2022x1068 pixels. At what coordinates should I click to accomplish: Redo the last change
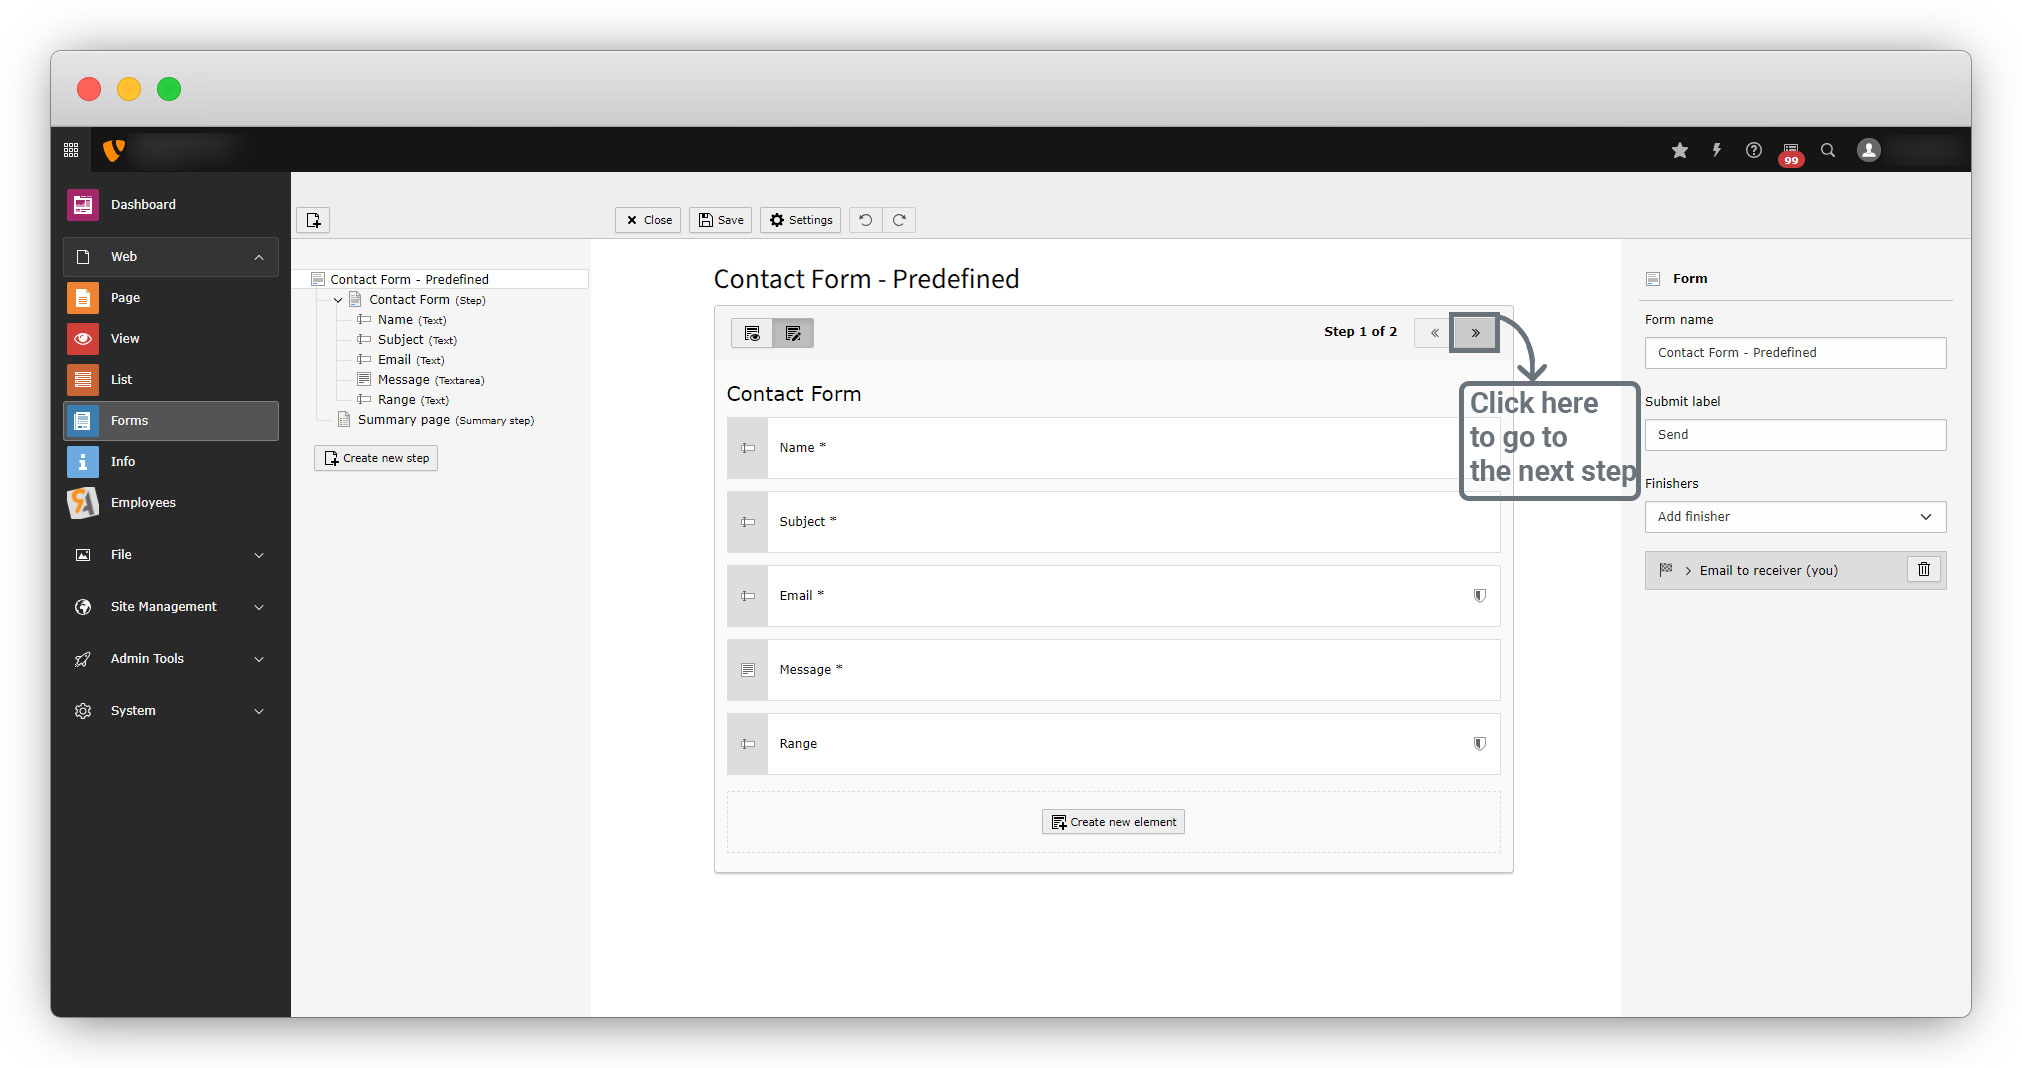coord(899,220)
